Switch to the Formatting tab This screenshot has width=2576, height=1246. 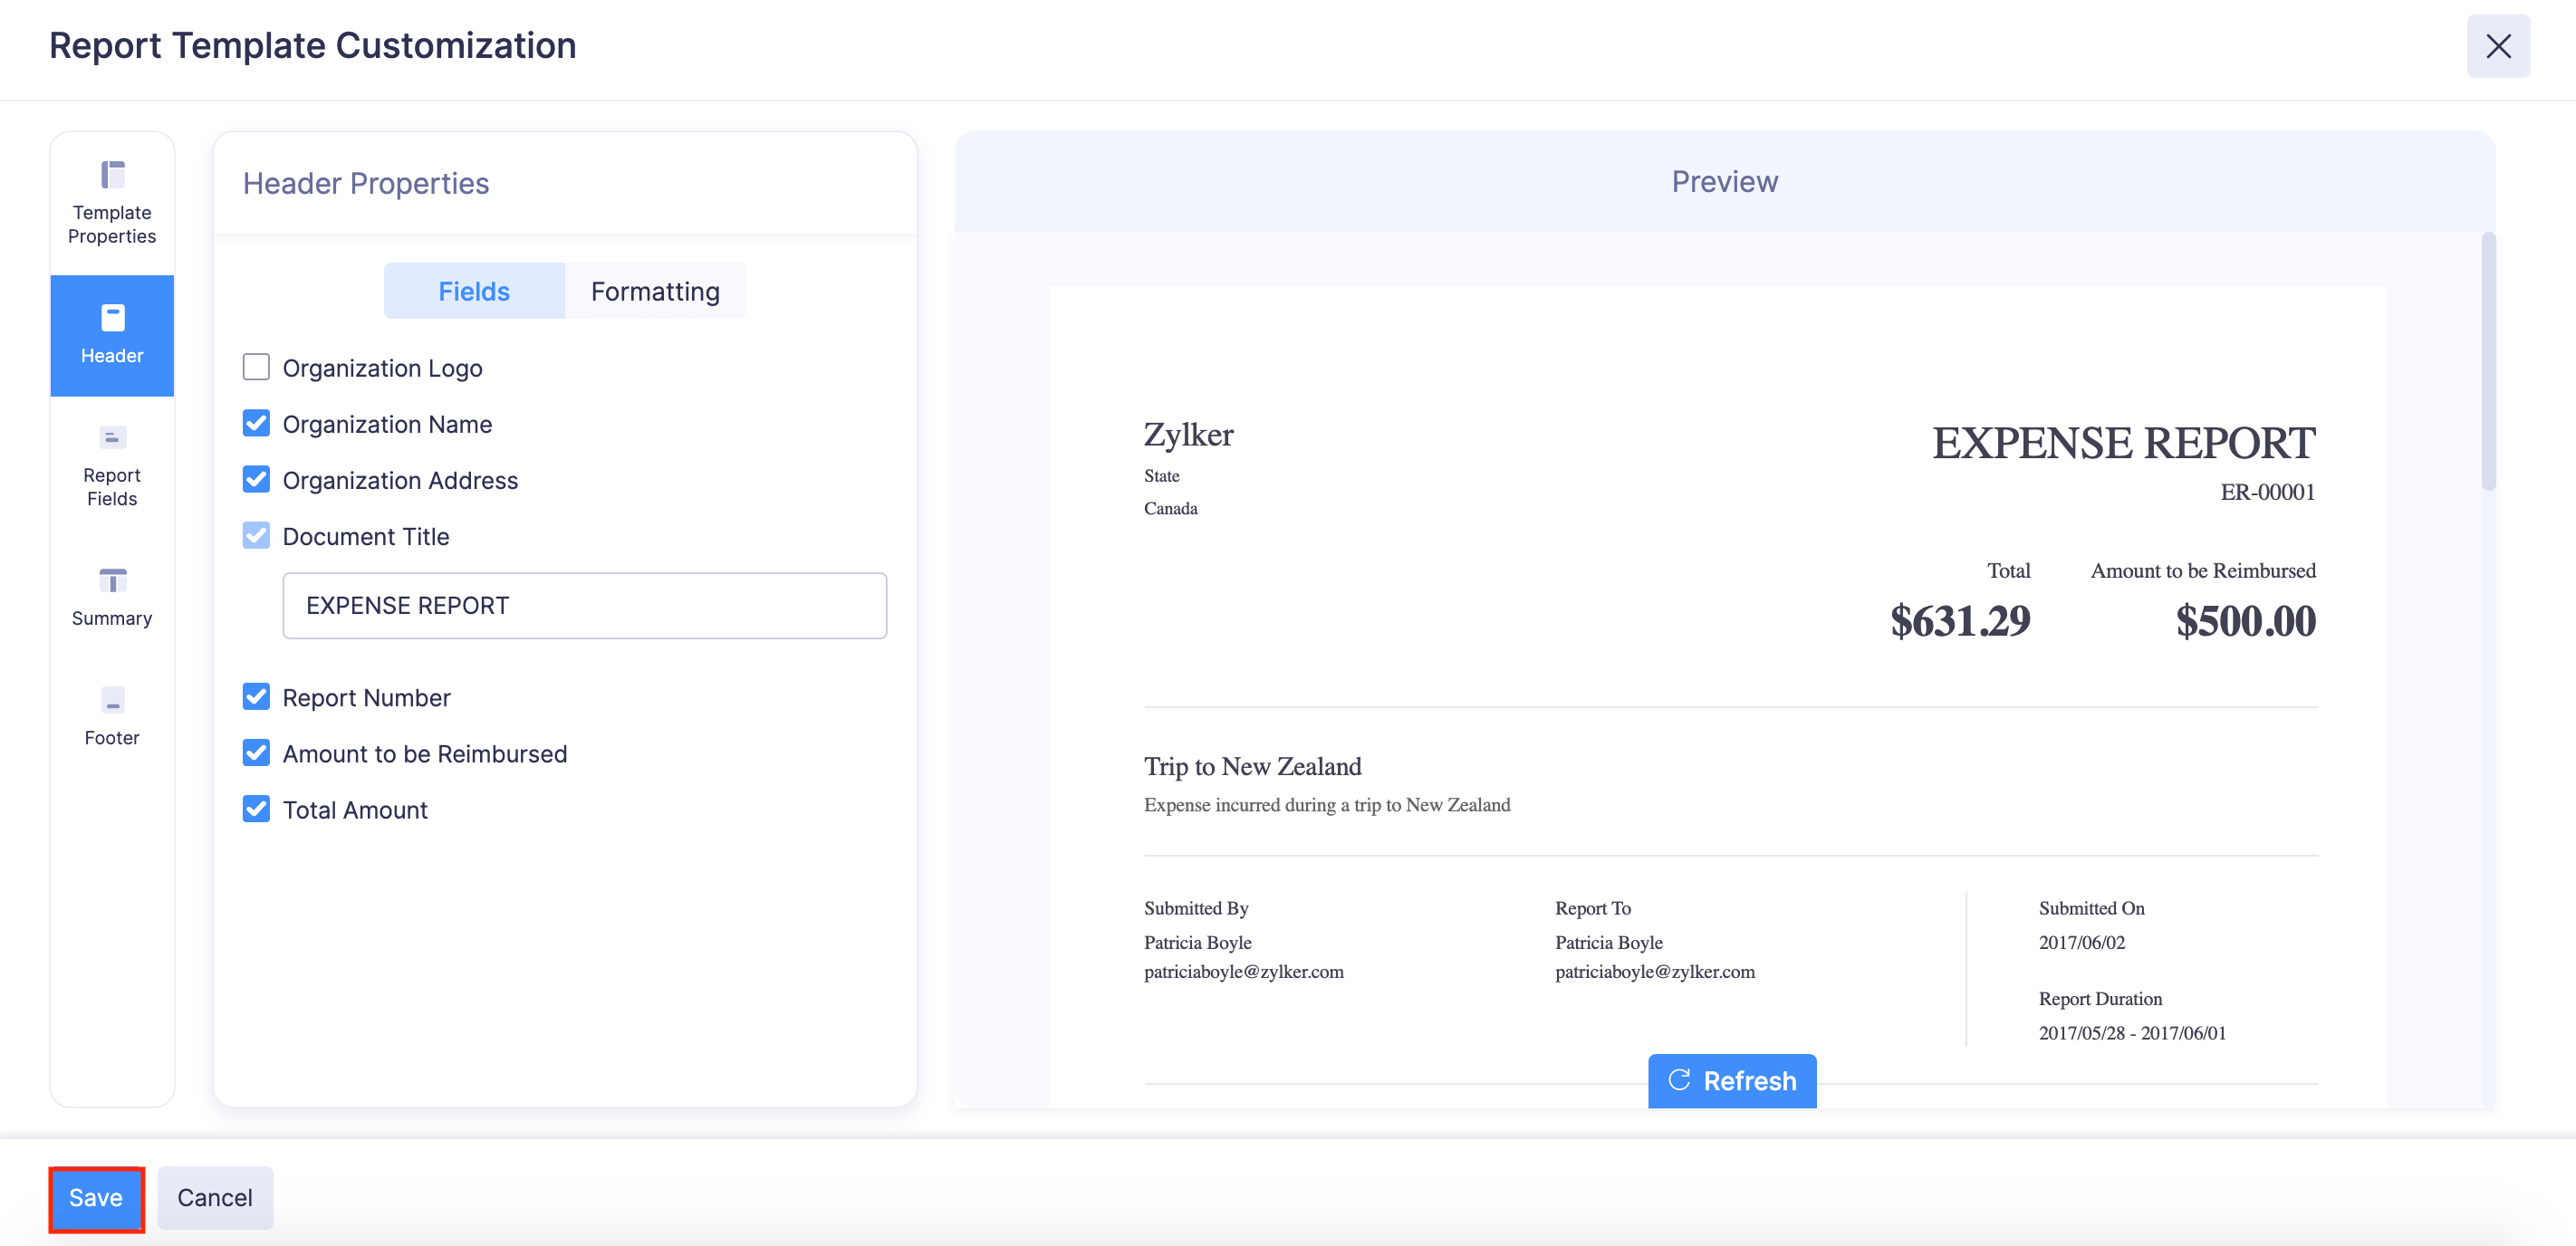point(655,292)
